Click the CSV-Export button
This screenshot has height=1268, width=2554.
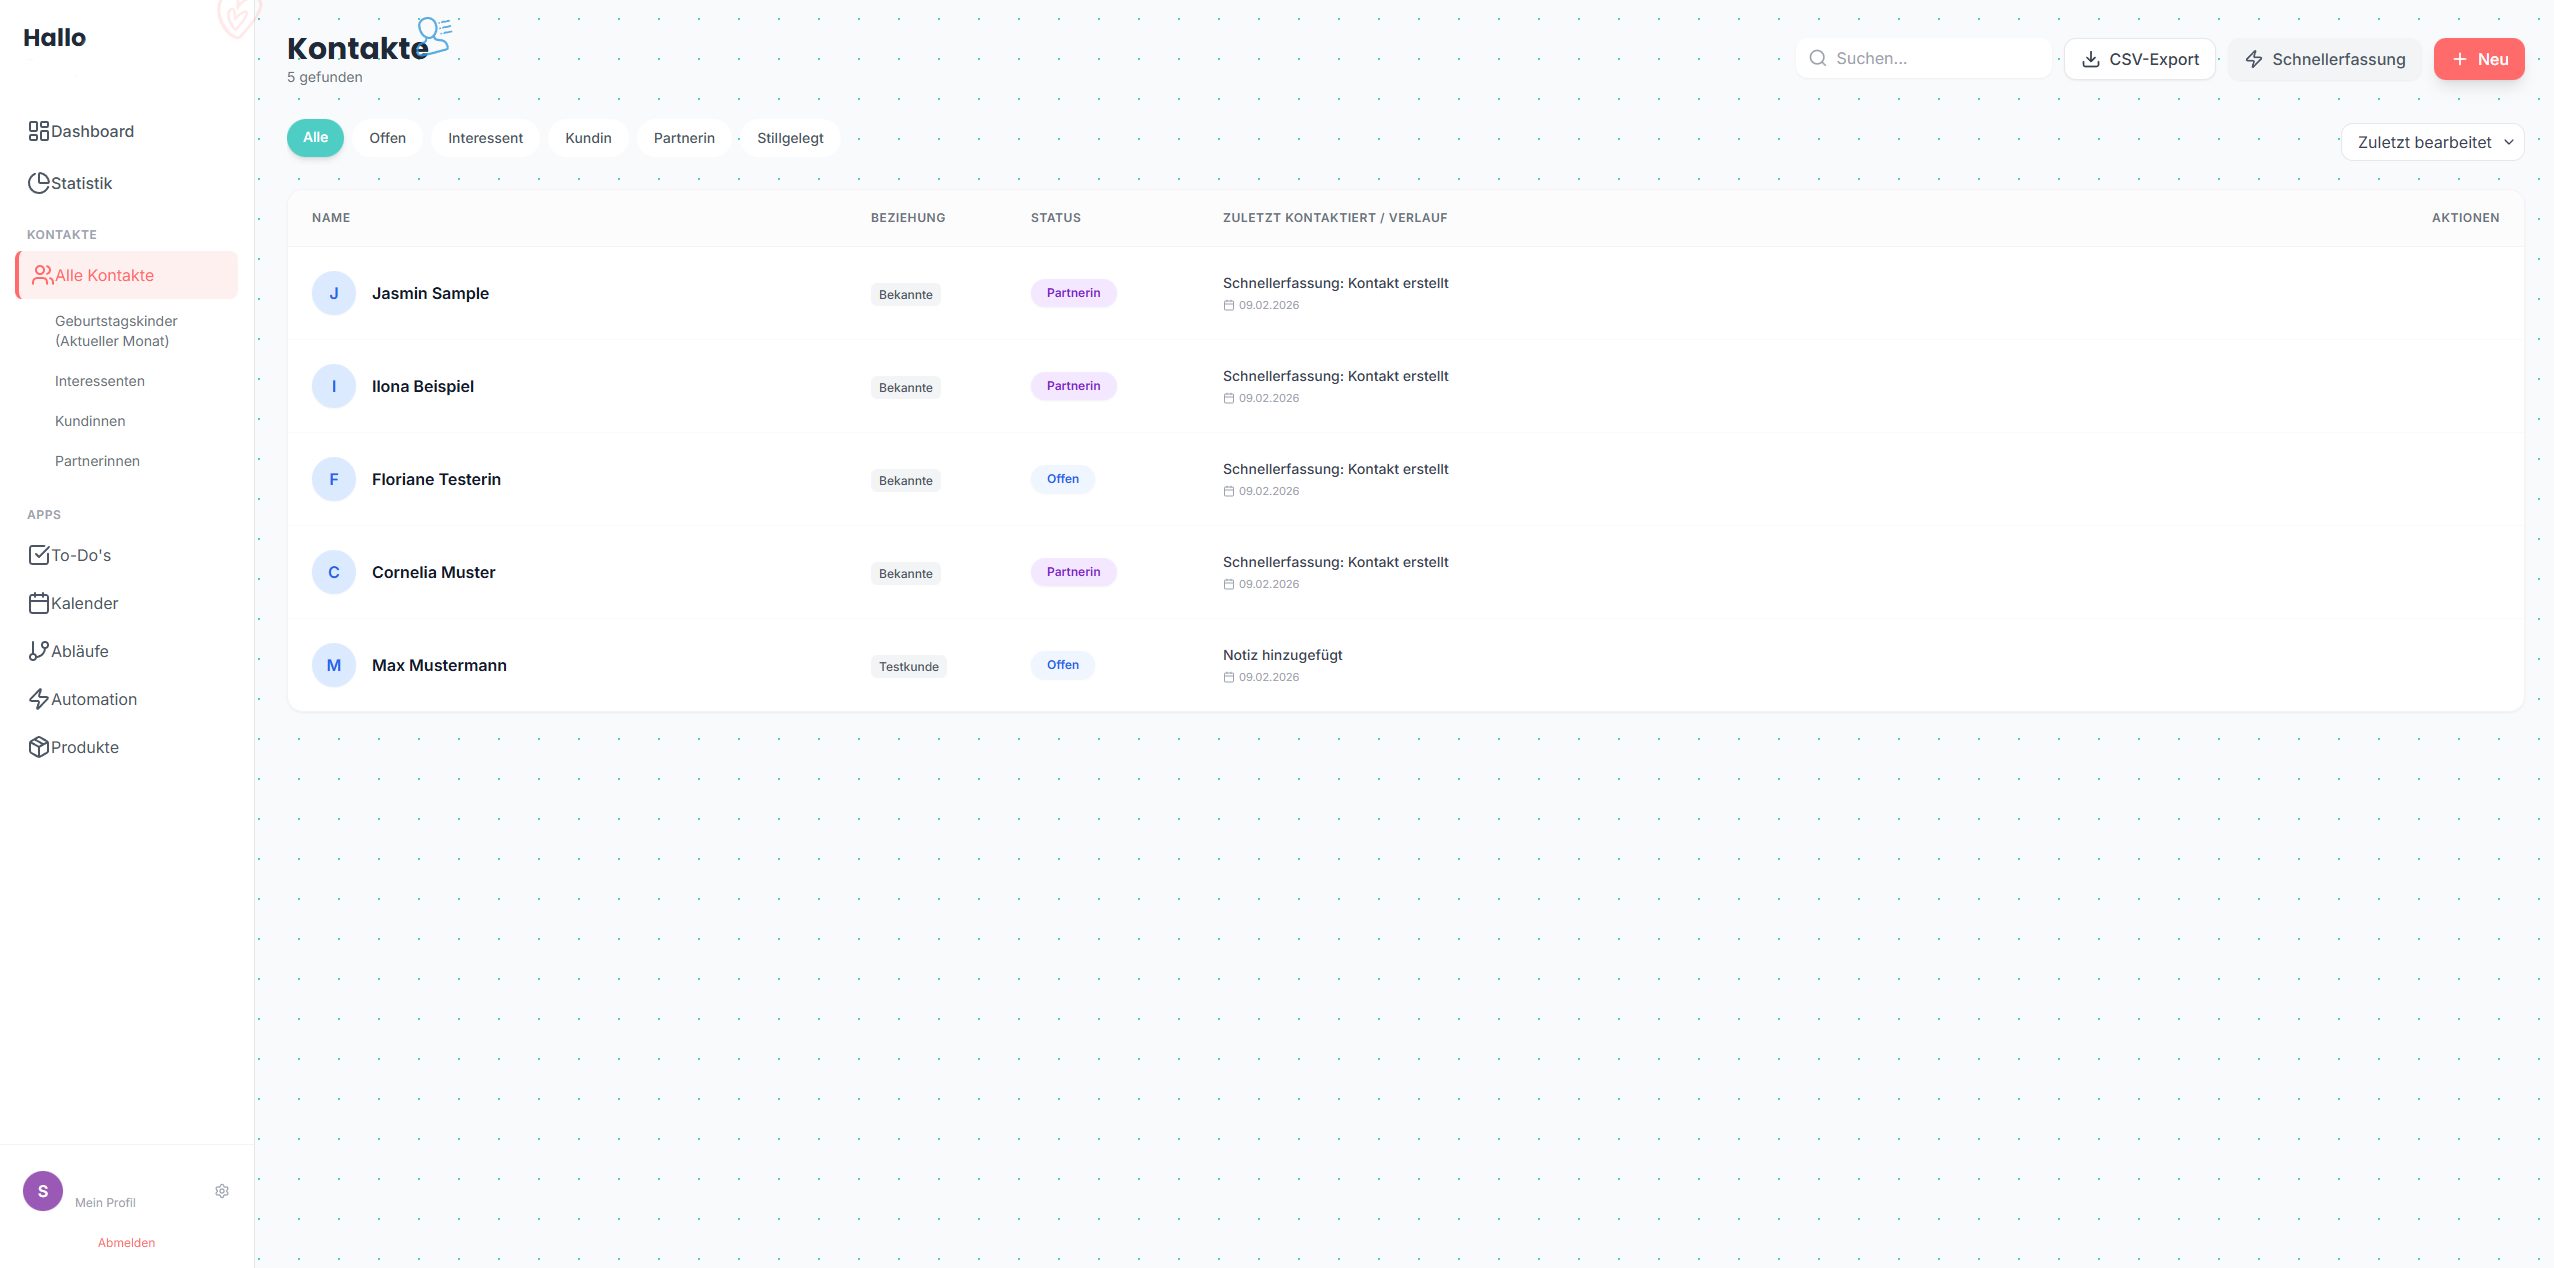(x=2140, y=59)
